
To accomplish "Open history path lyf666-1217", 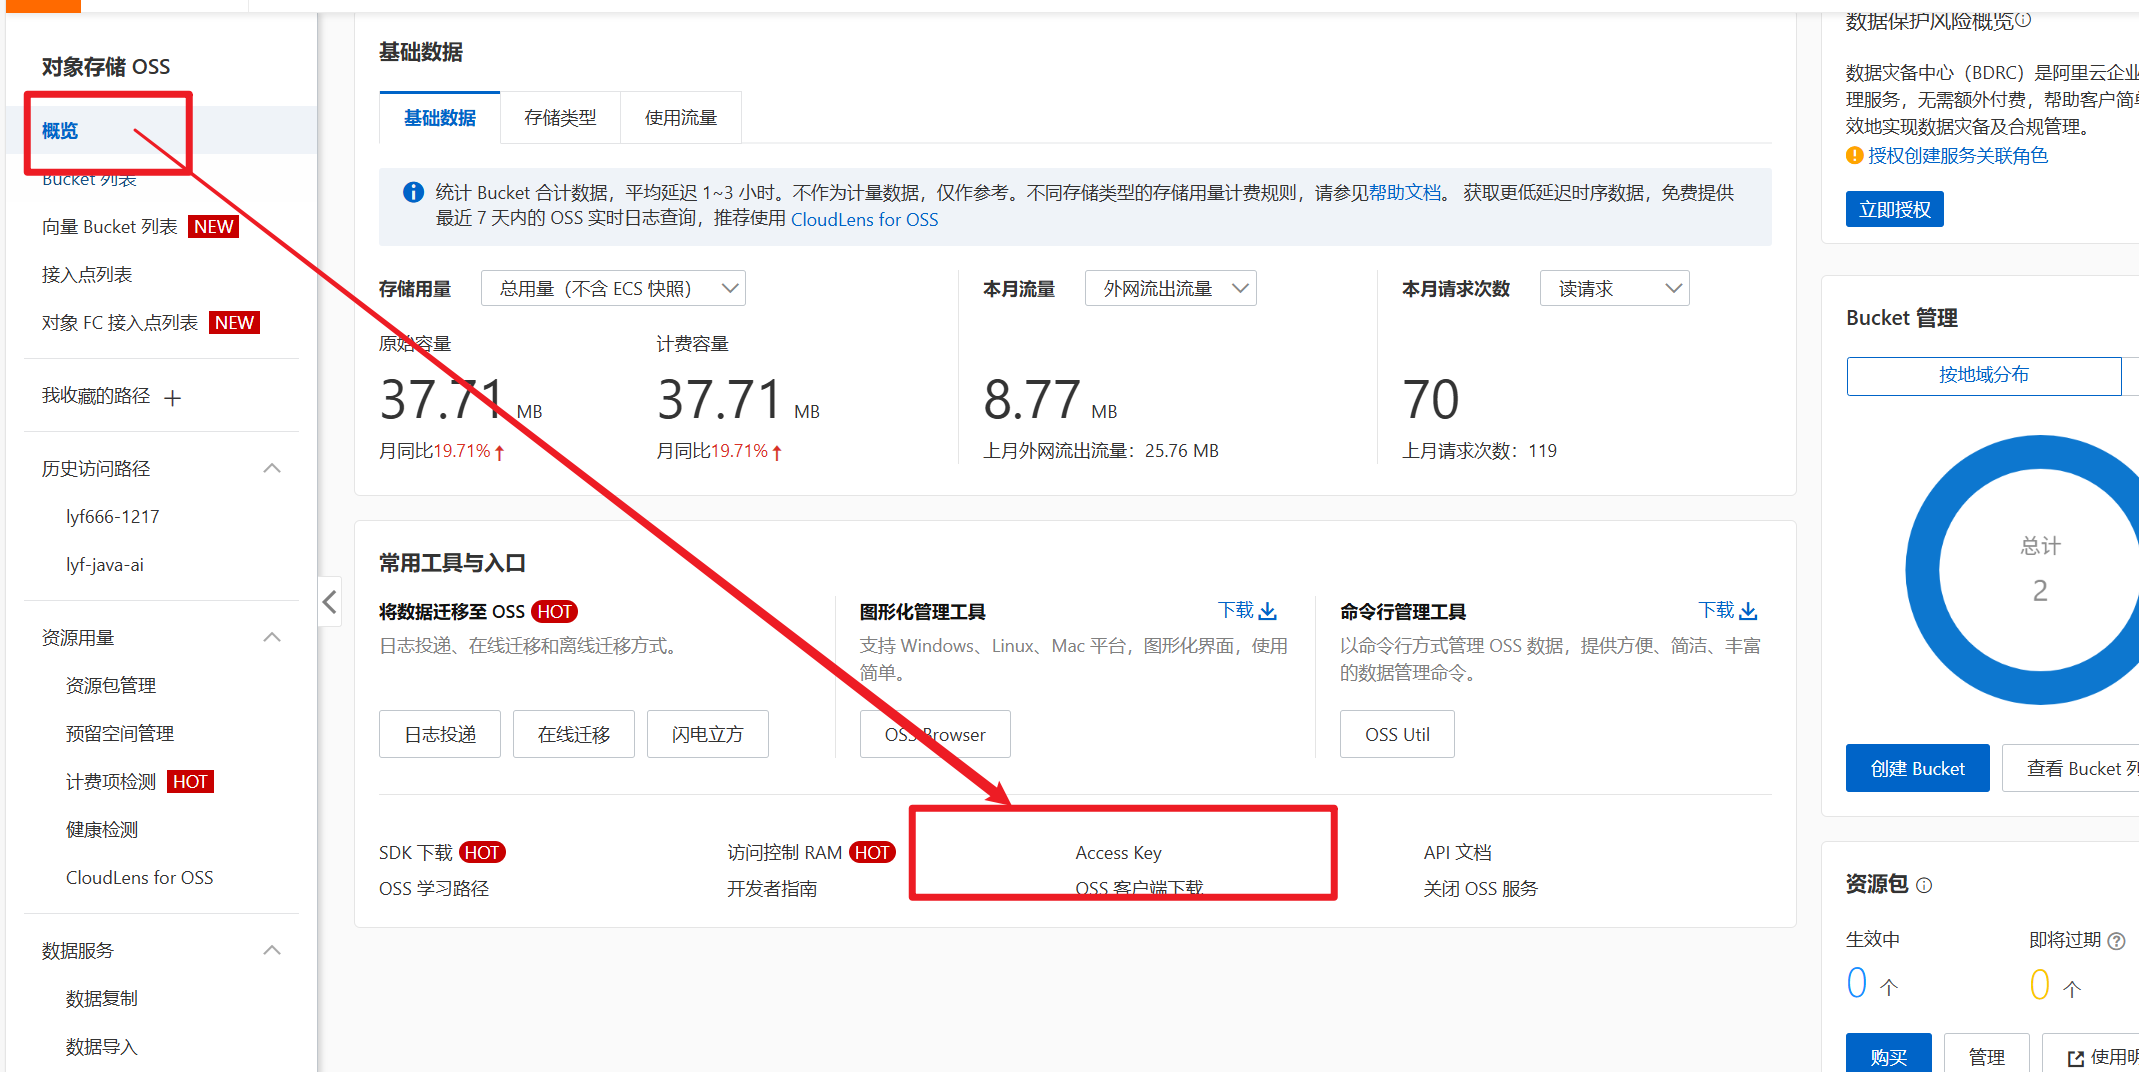I will (x=113, y=517).
